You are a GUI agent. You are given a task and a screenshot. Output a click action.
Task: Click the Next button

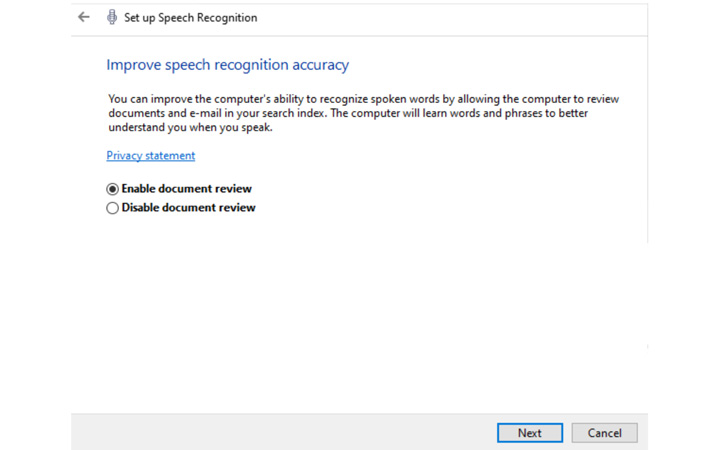click(x=530, y=433)
